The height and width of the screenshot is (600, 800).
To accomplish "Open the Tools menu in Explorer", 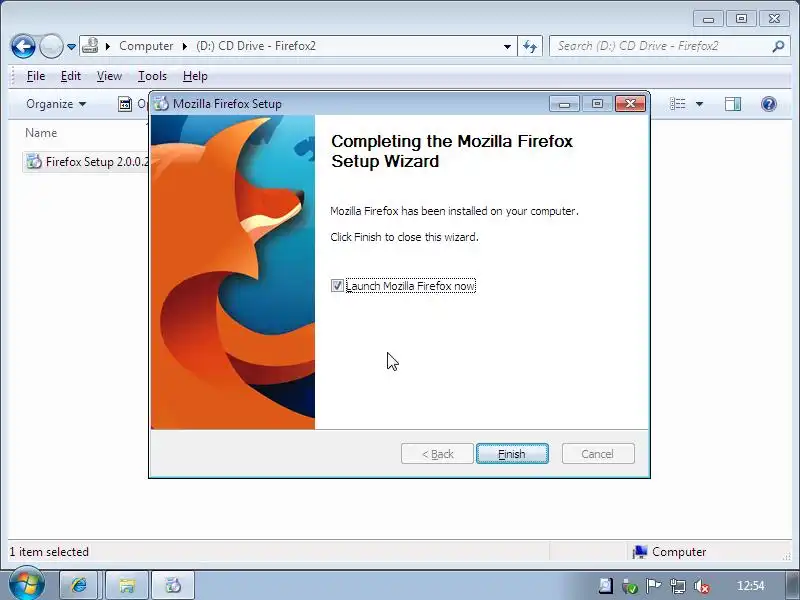I will click(x=152, y=76).
